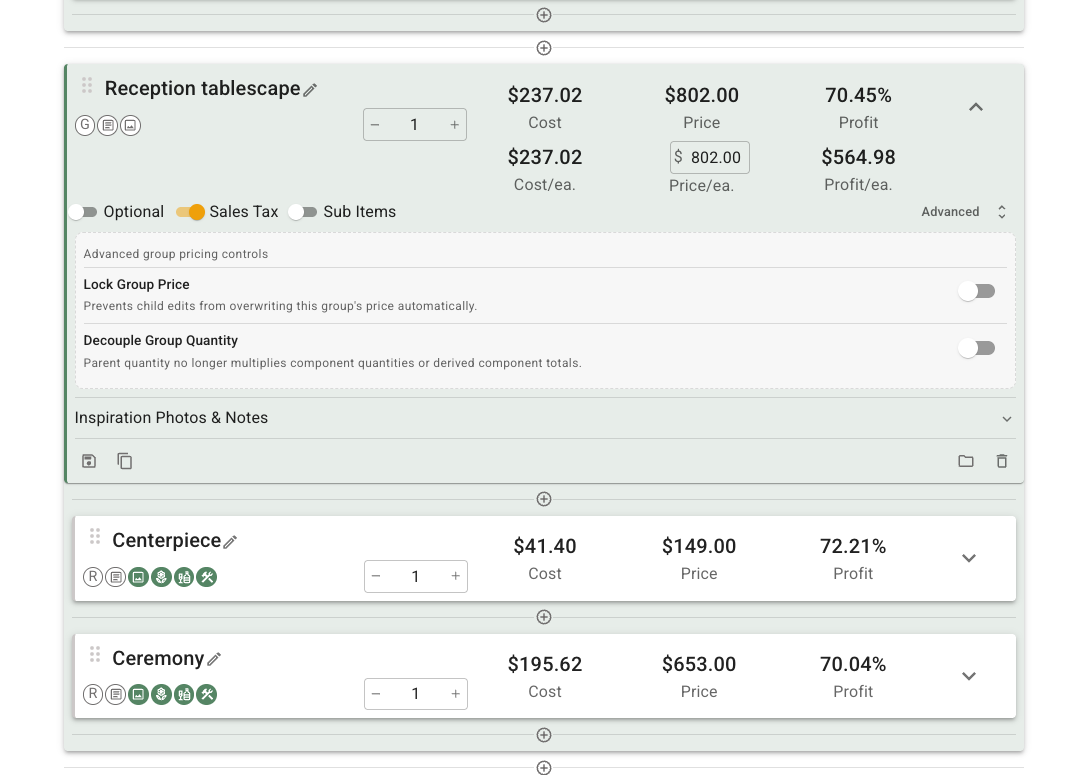Screen dimensions: 1088x775
Task: Increase the Centerpiece quantity with the plus button
Action: tap(456, 577)
